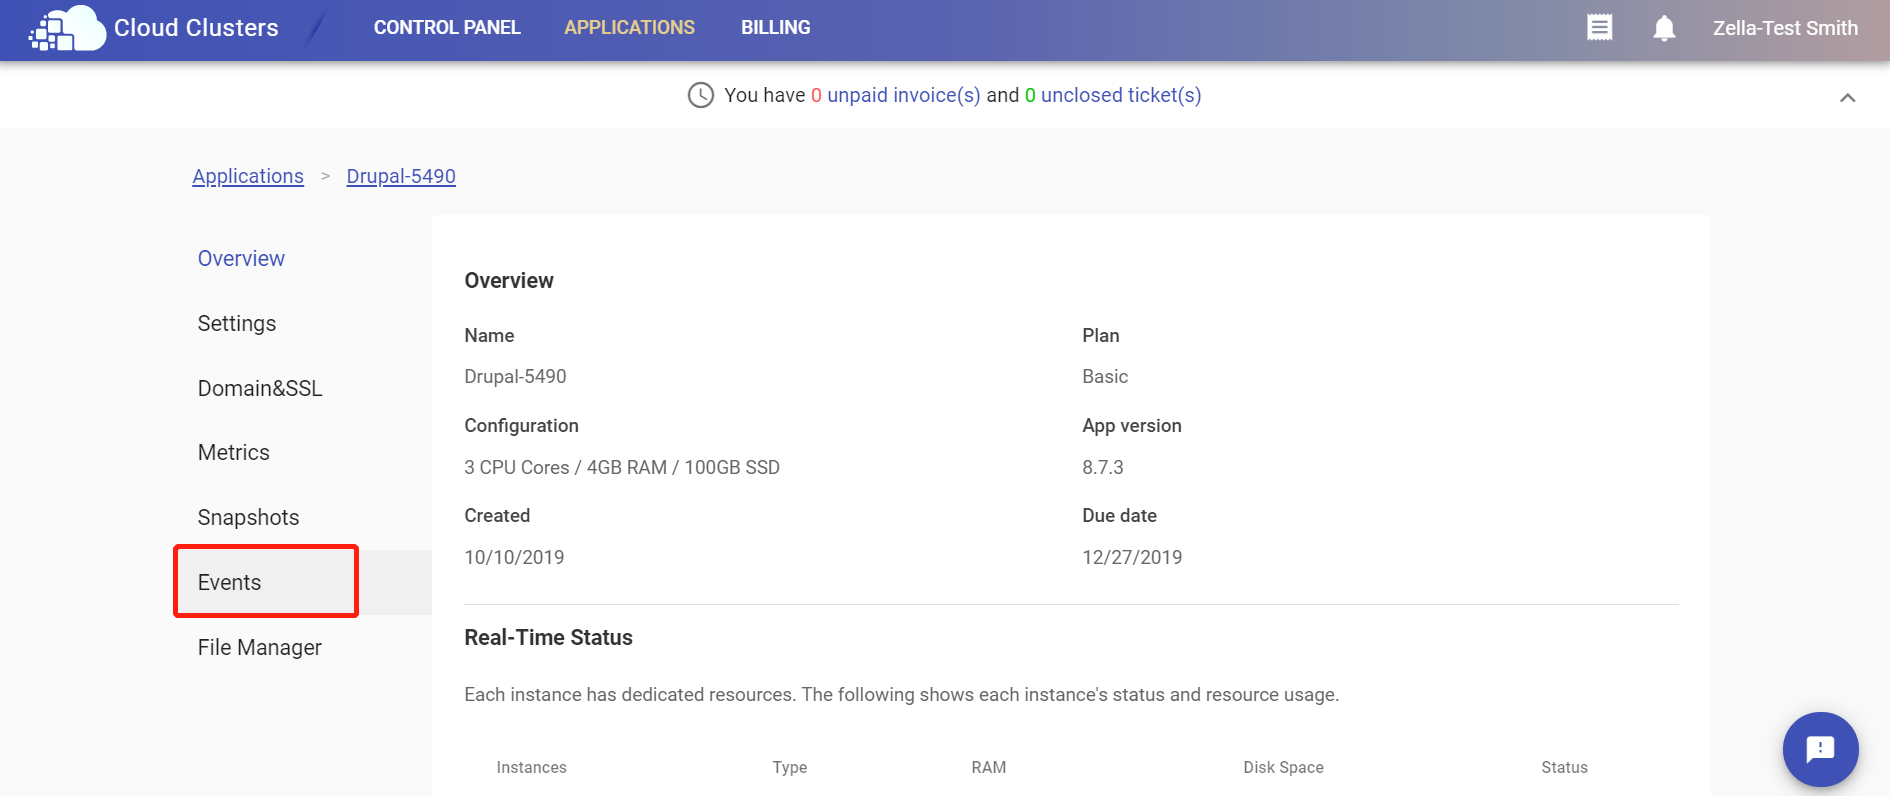The width and height of the screenshot is (1890, 796).
Task: Click the Status column header
Action: (1565, 767)
